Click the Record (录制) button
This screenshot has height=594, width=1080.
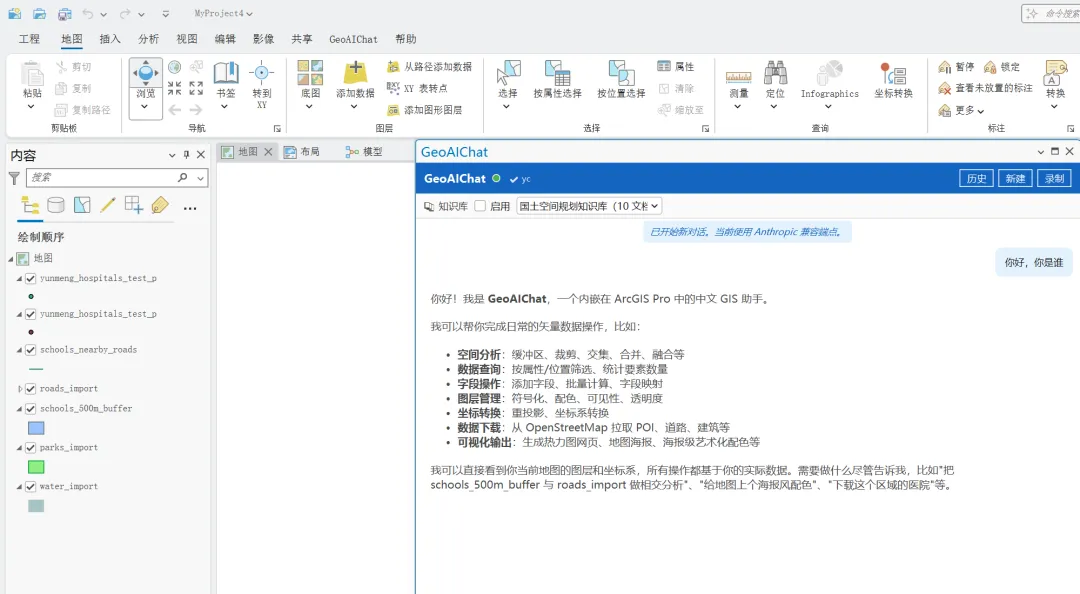[1055, 178]
